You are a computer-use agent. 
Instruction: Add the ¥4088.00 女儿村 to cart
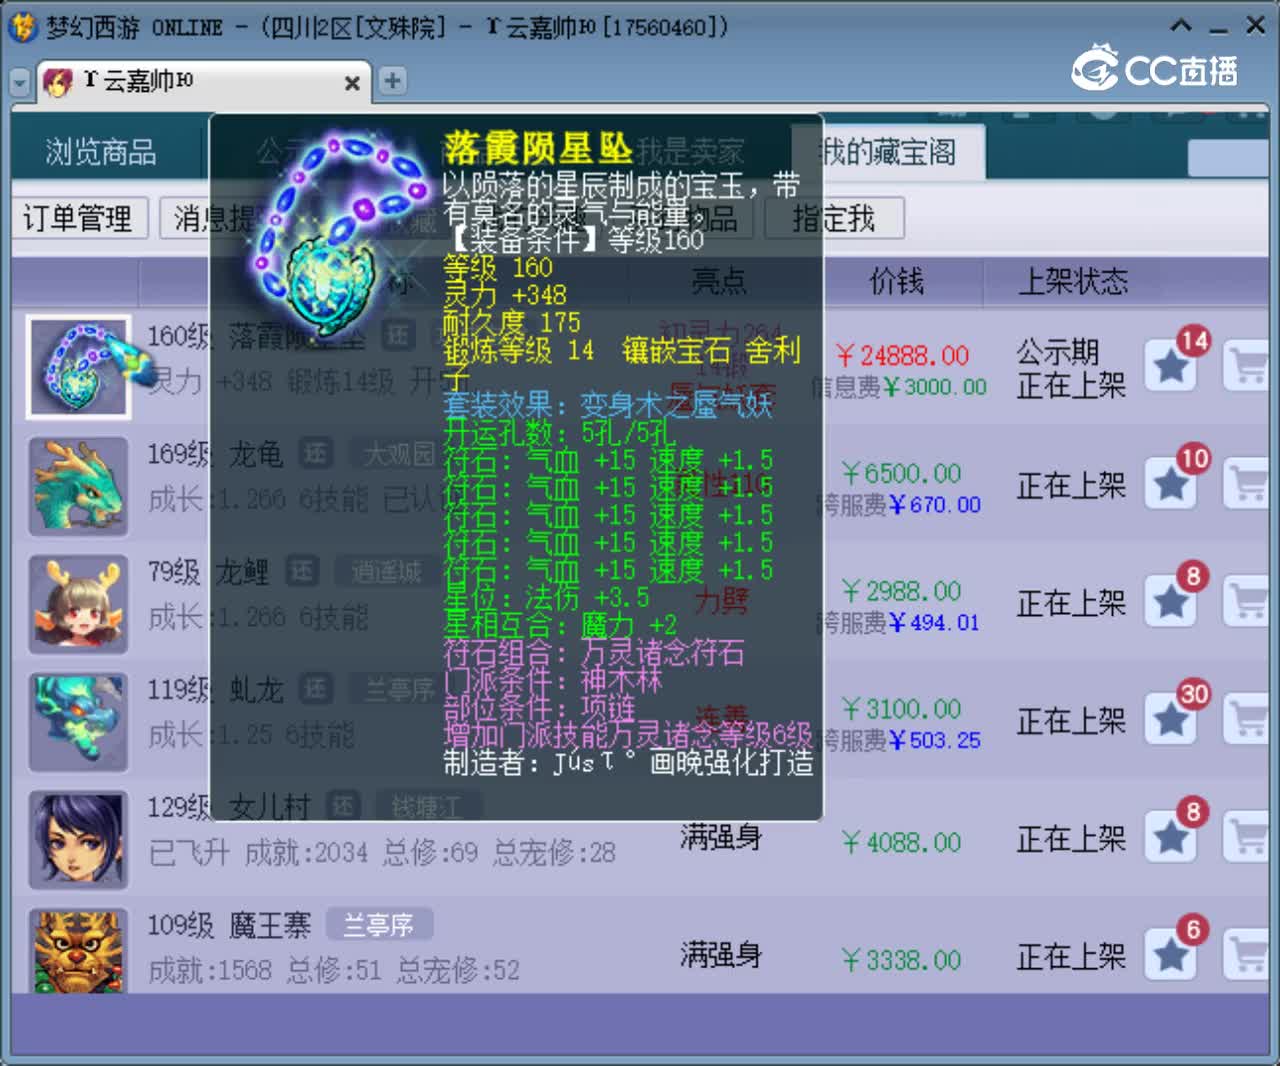(1247, 838)
